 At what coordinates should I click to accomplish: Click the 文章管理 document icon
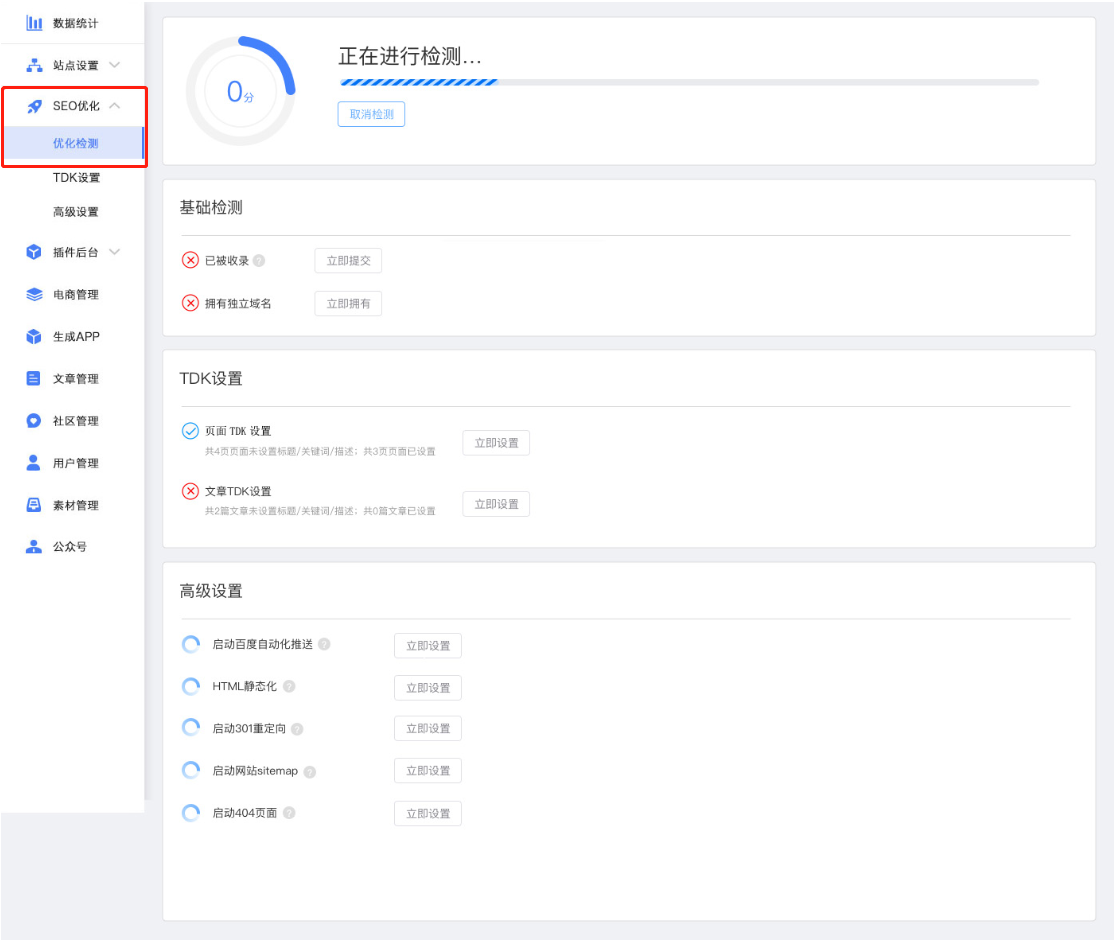pos(34,379)
